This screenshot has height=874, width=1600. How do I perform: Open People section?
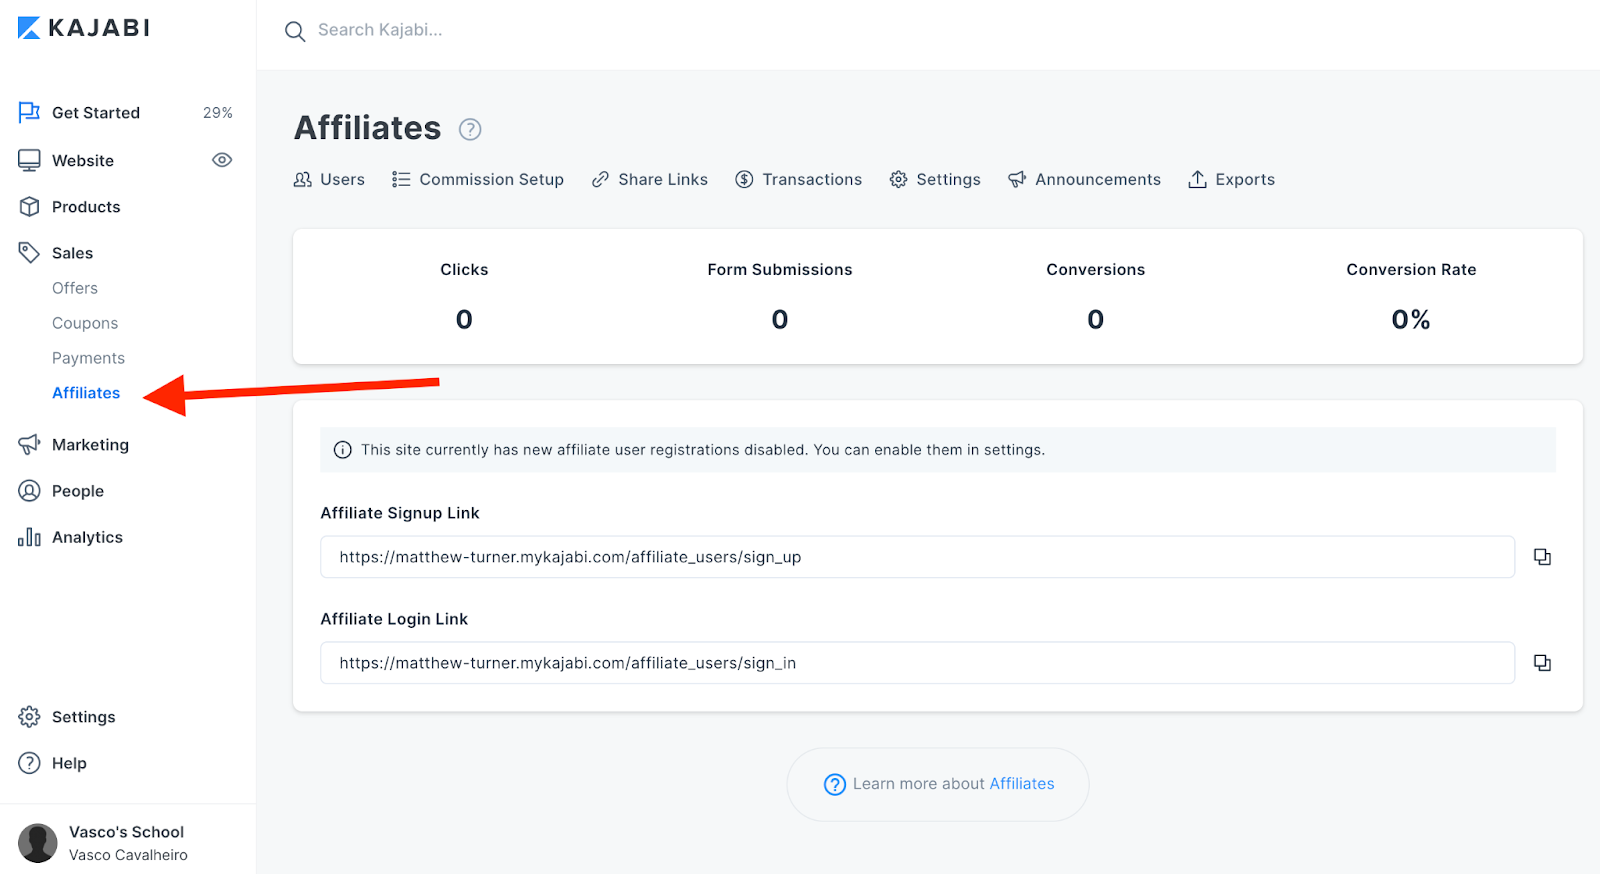tap(78, 491)
